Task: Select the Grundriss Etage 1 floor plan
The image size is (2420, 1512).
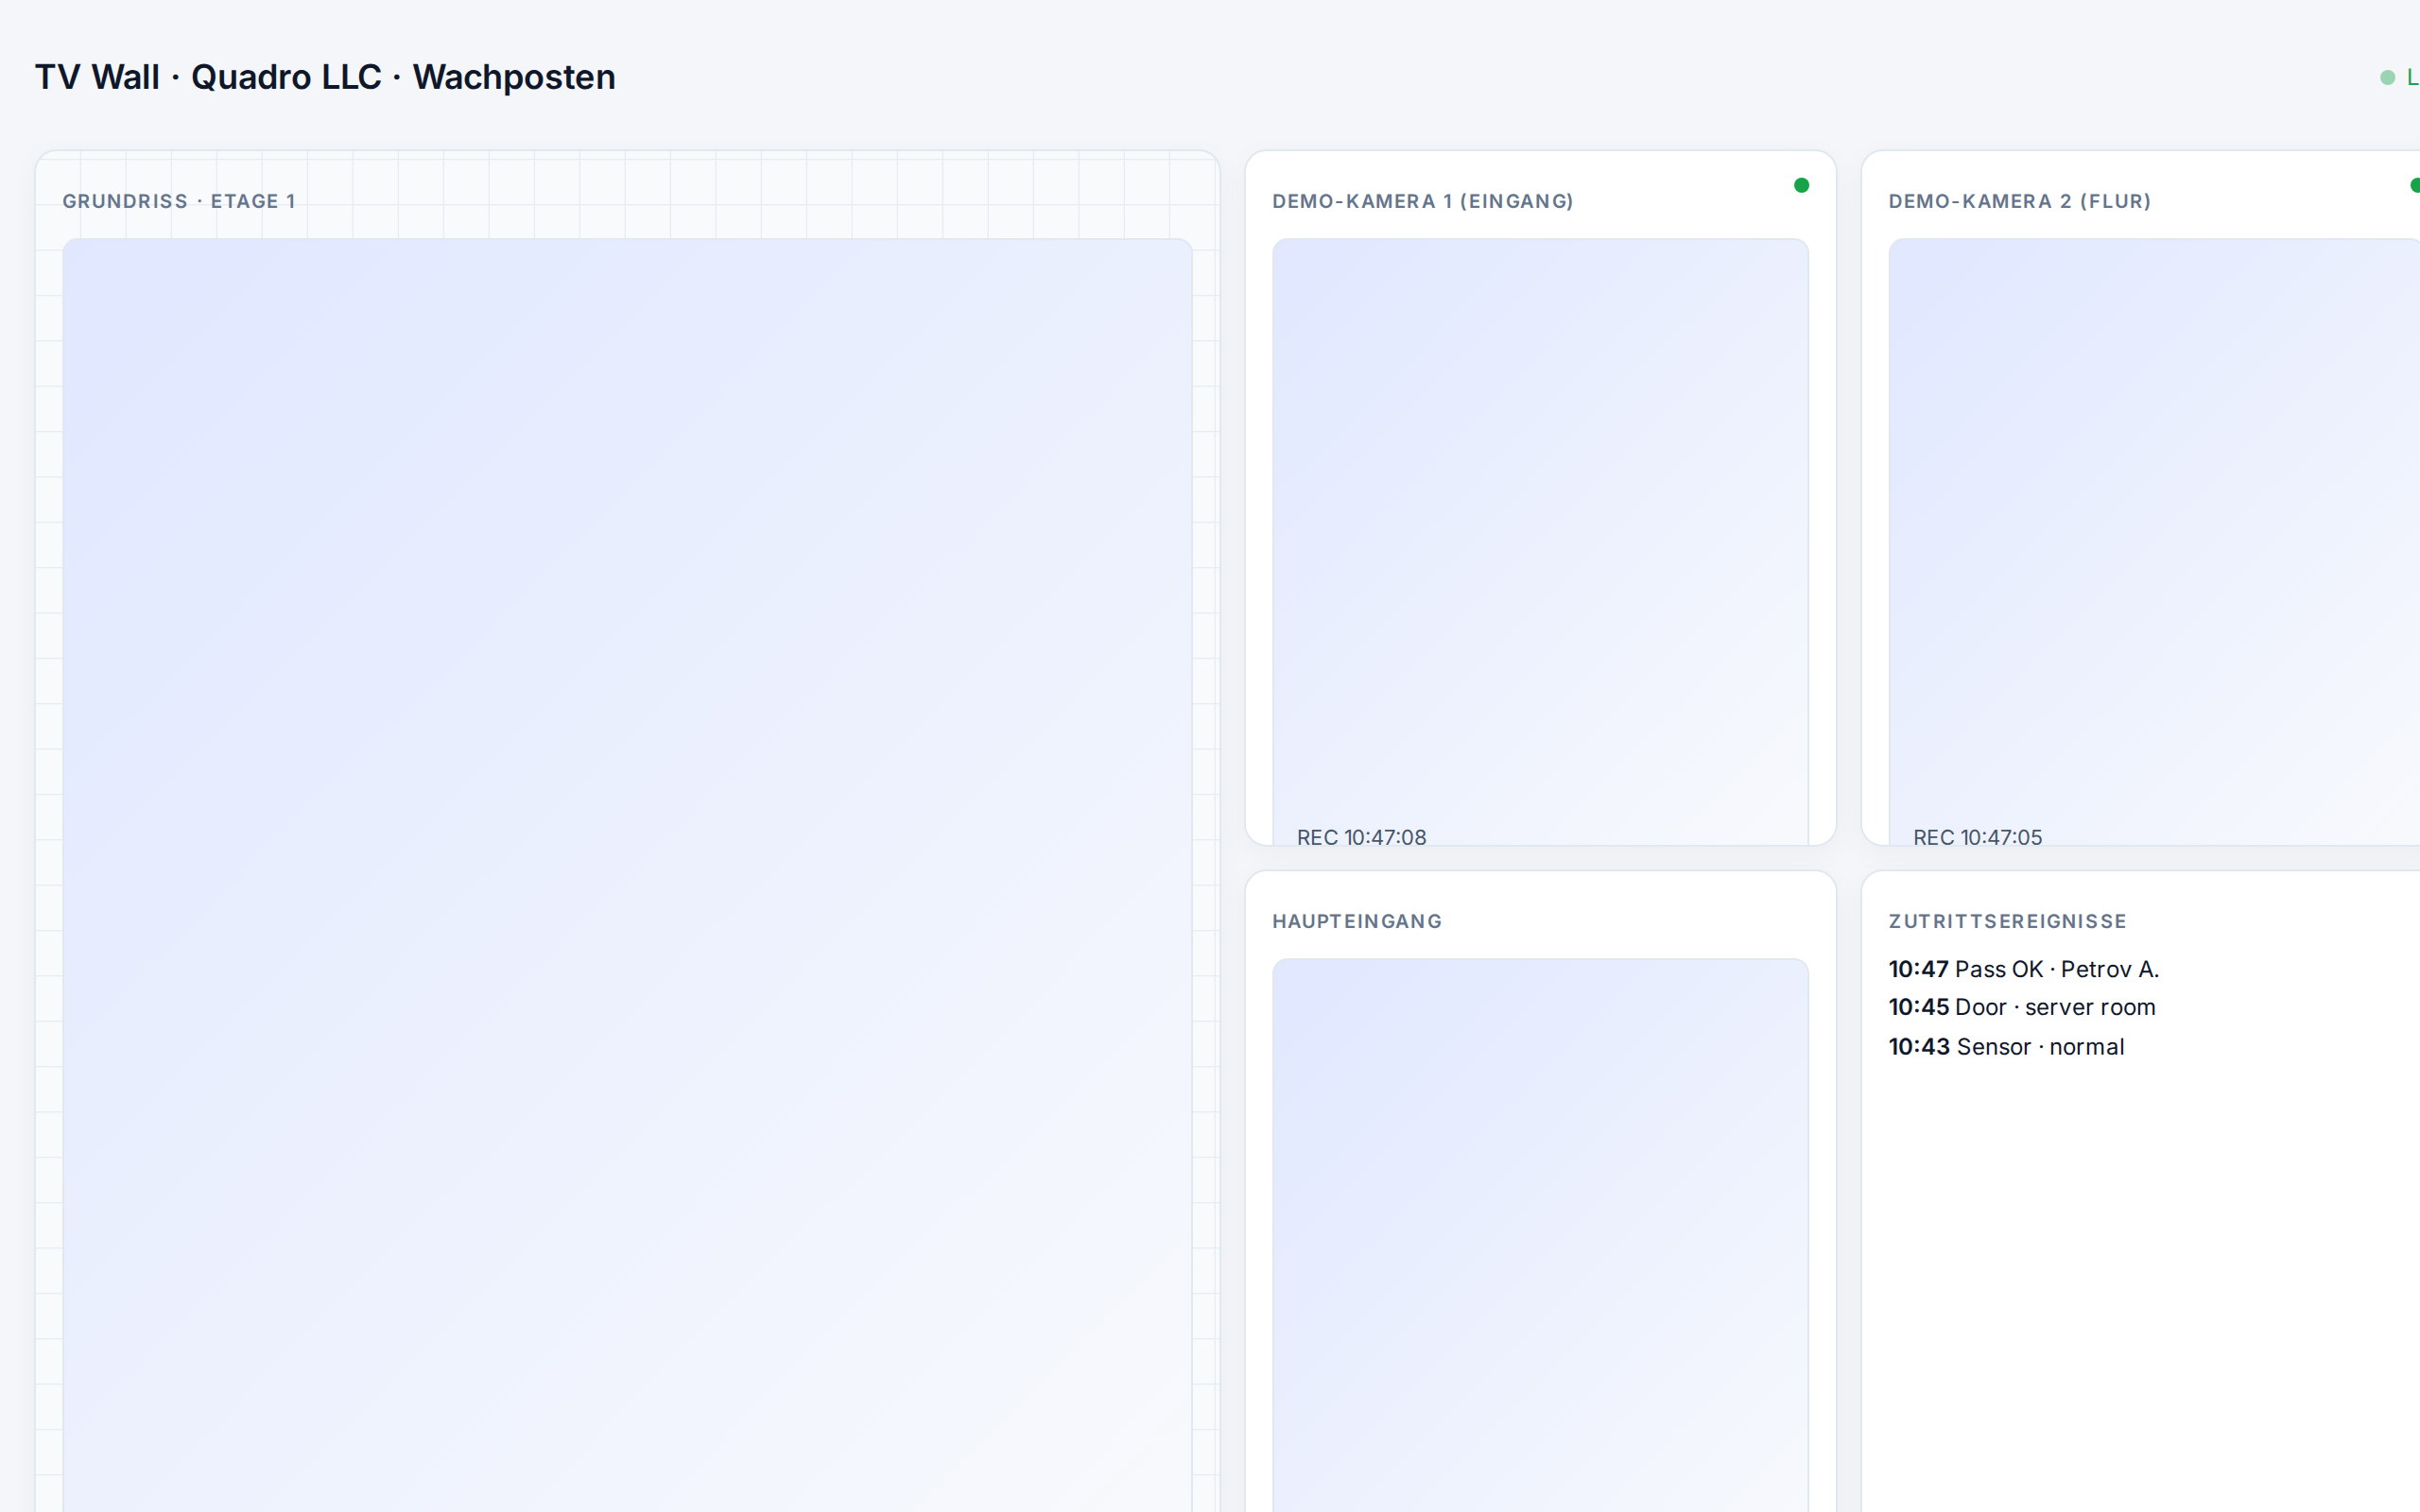Action: [627, 875]
